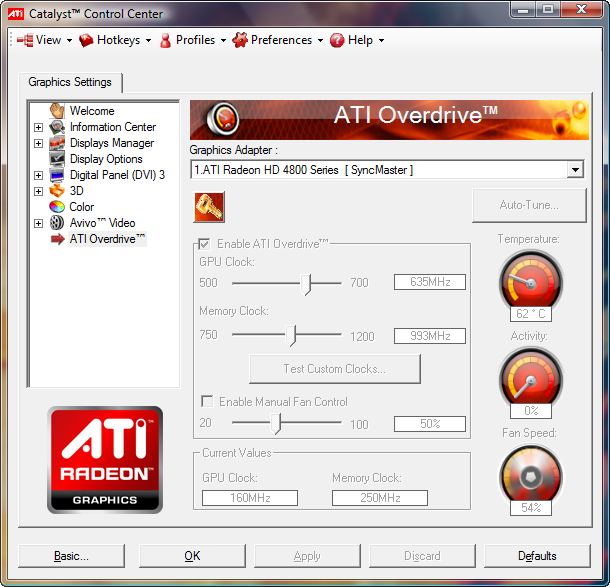Screen dimensions: 610x587
Task: Click the Profiles person icon
Action: (165, 40)
